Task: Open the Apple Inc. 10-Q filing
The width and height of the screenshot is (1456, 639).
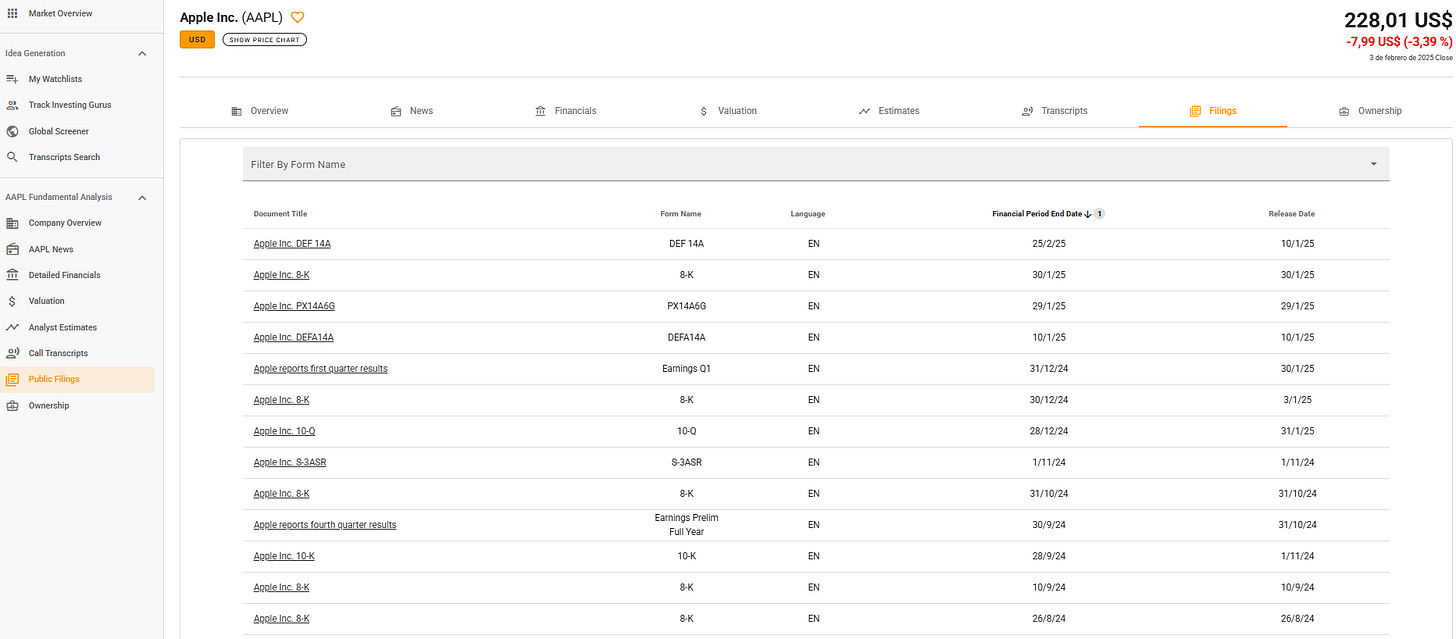Action: (285, 431)
